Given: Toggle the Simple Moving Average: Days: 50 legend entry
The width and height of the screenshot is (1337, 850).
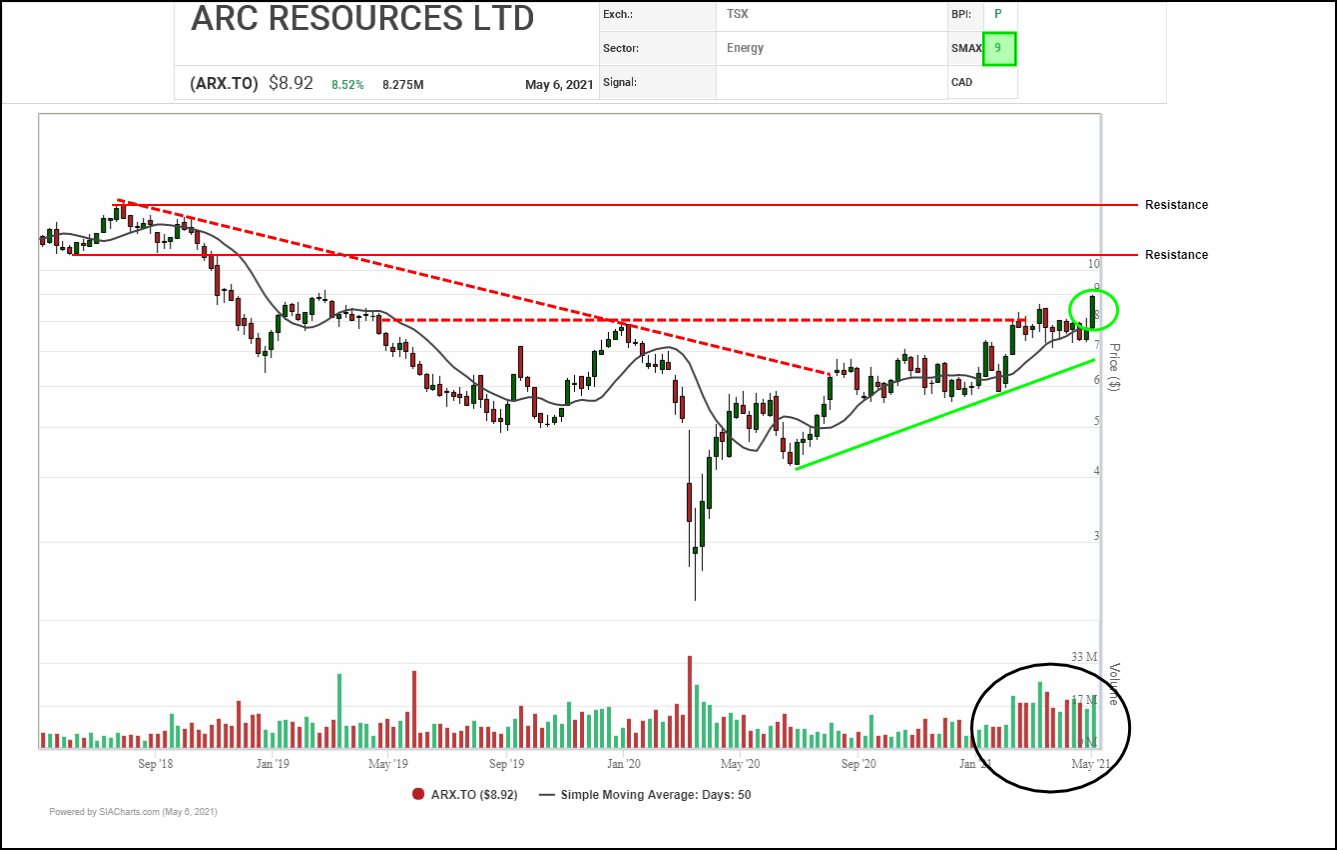Looking at the screenshot, I should pos(655,795).
